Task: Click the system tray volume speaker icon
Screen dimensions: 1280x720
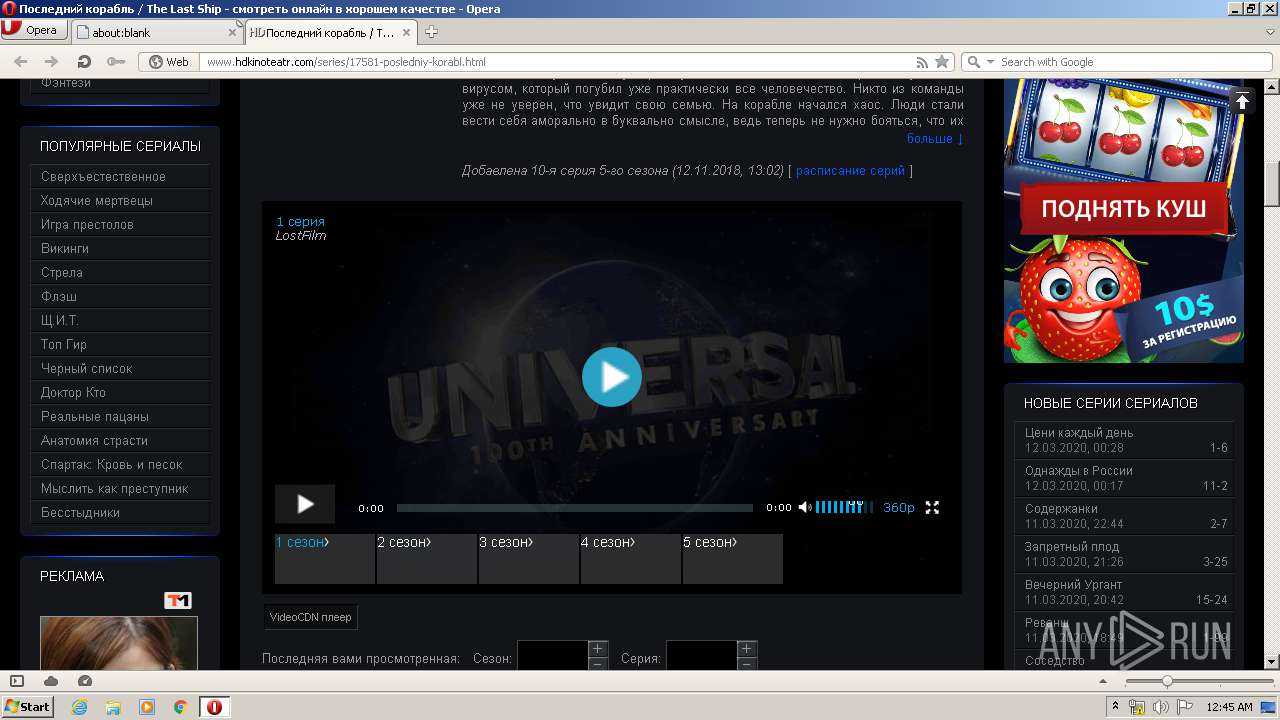Action: [1161, 707]
